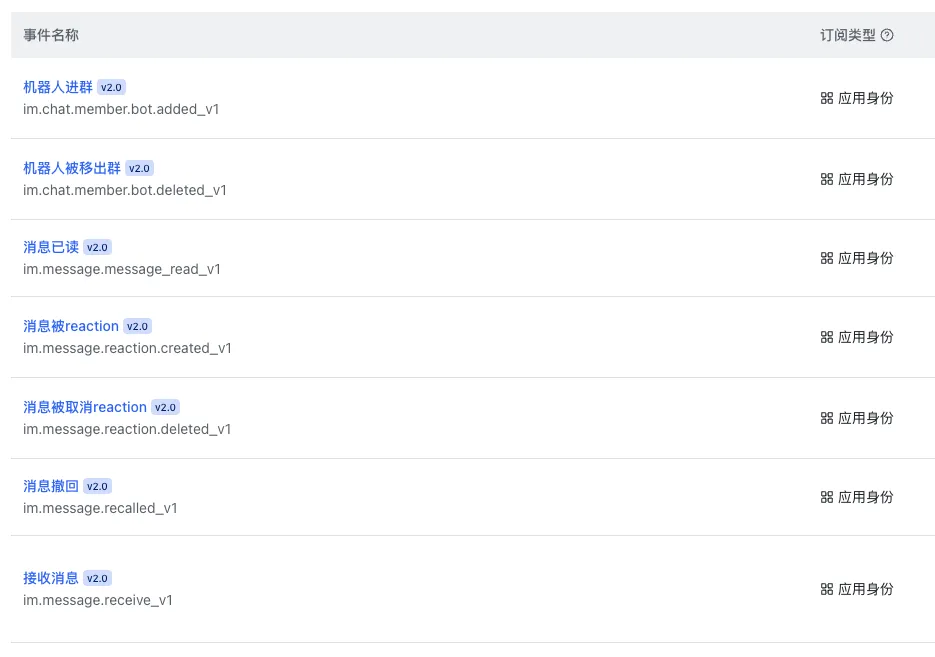935x657 pixels.
Task: Click the grid icon in 消息被reaction row
Action: click(826, 337)
